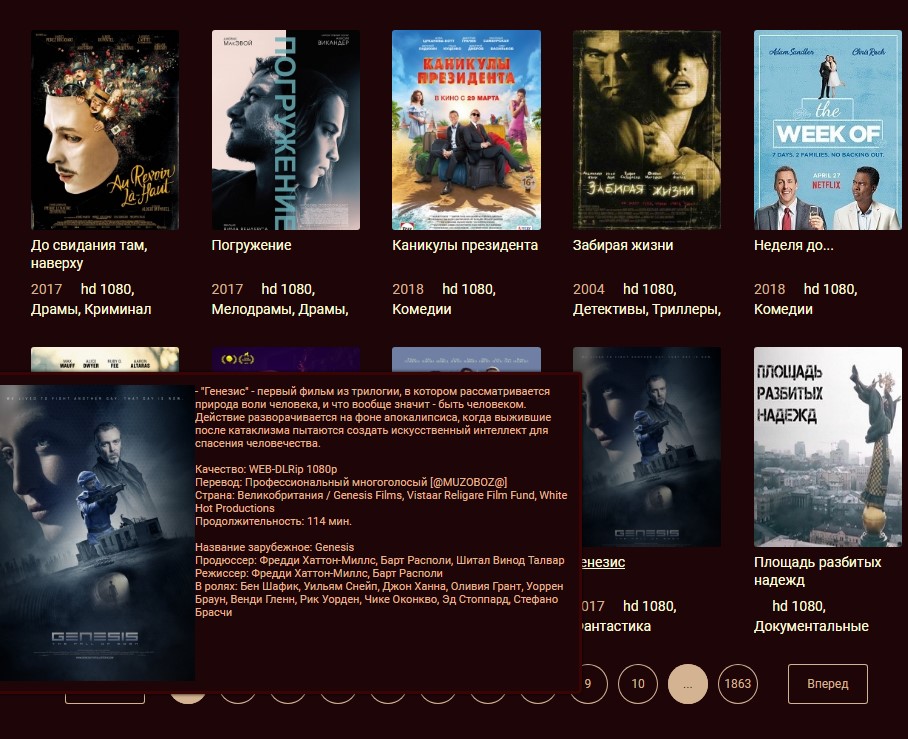Viewport: 908px width, 739px height.
Task: Go to page 9
Action: tap(594, 683)
